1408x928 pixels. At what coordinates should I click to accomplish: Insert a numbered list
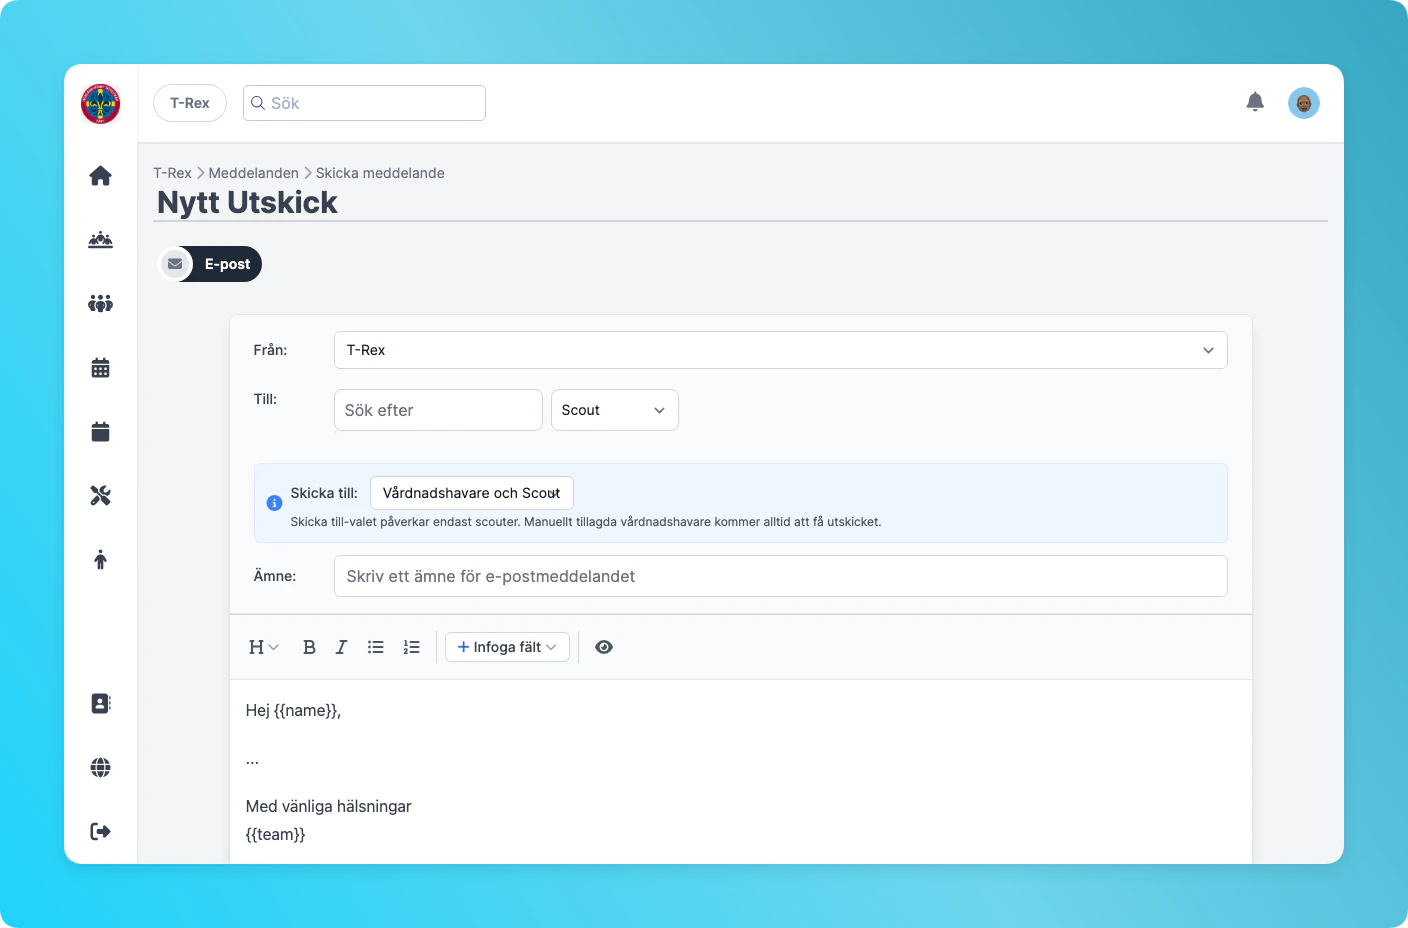411,647
